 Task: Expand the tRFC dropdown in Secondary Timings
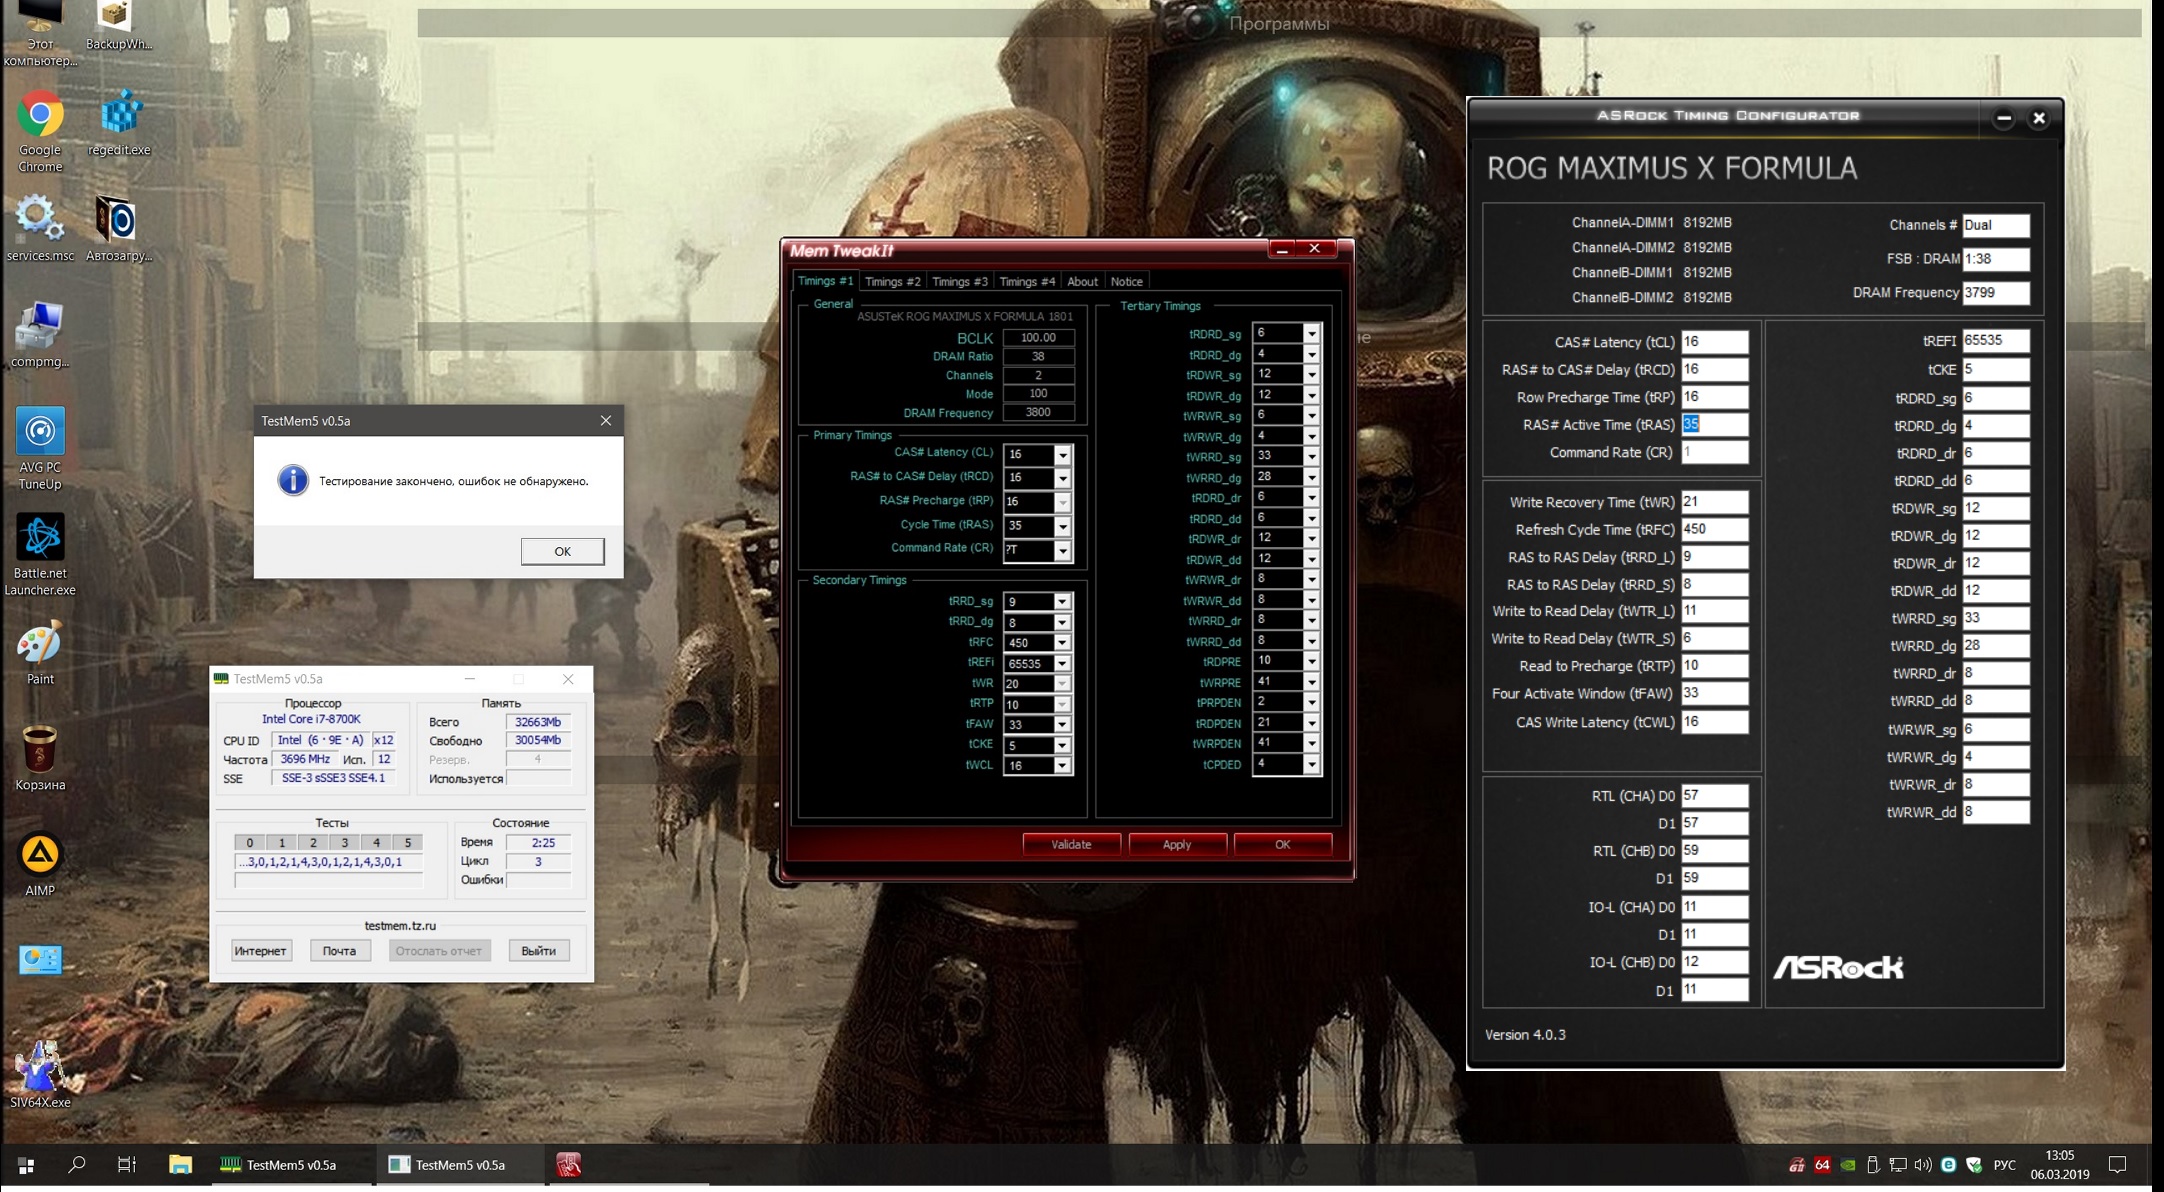(x=1062, y=643)
